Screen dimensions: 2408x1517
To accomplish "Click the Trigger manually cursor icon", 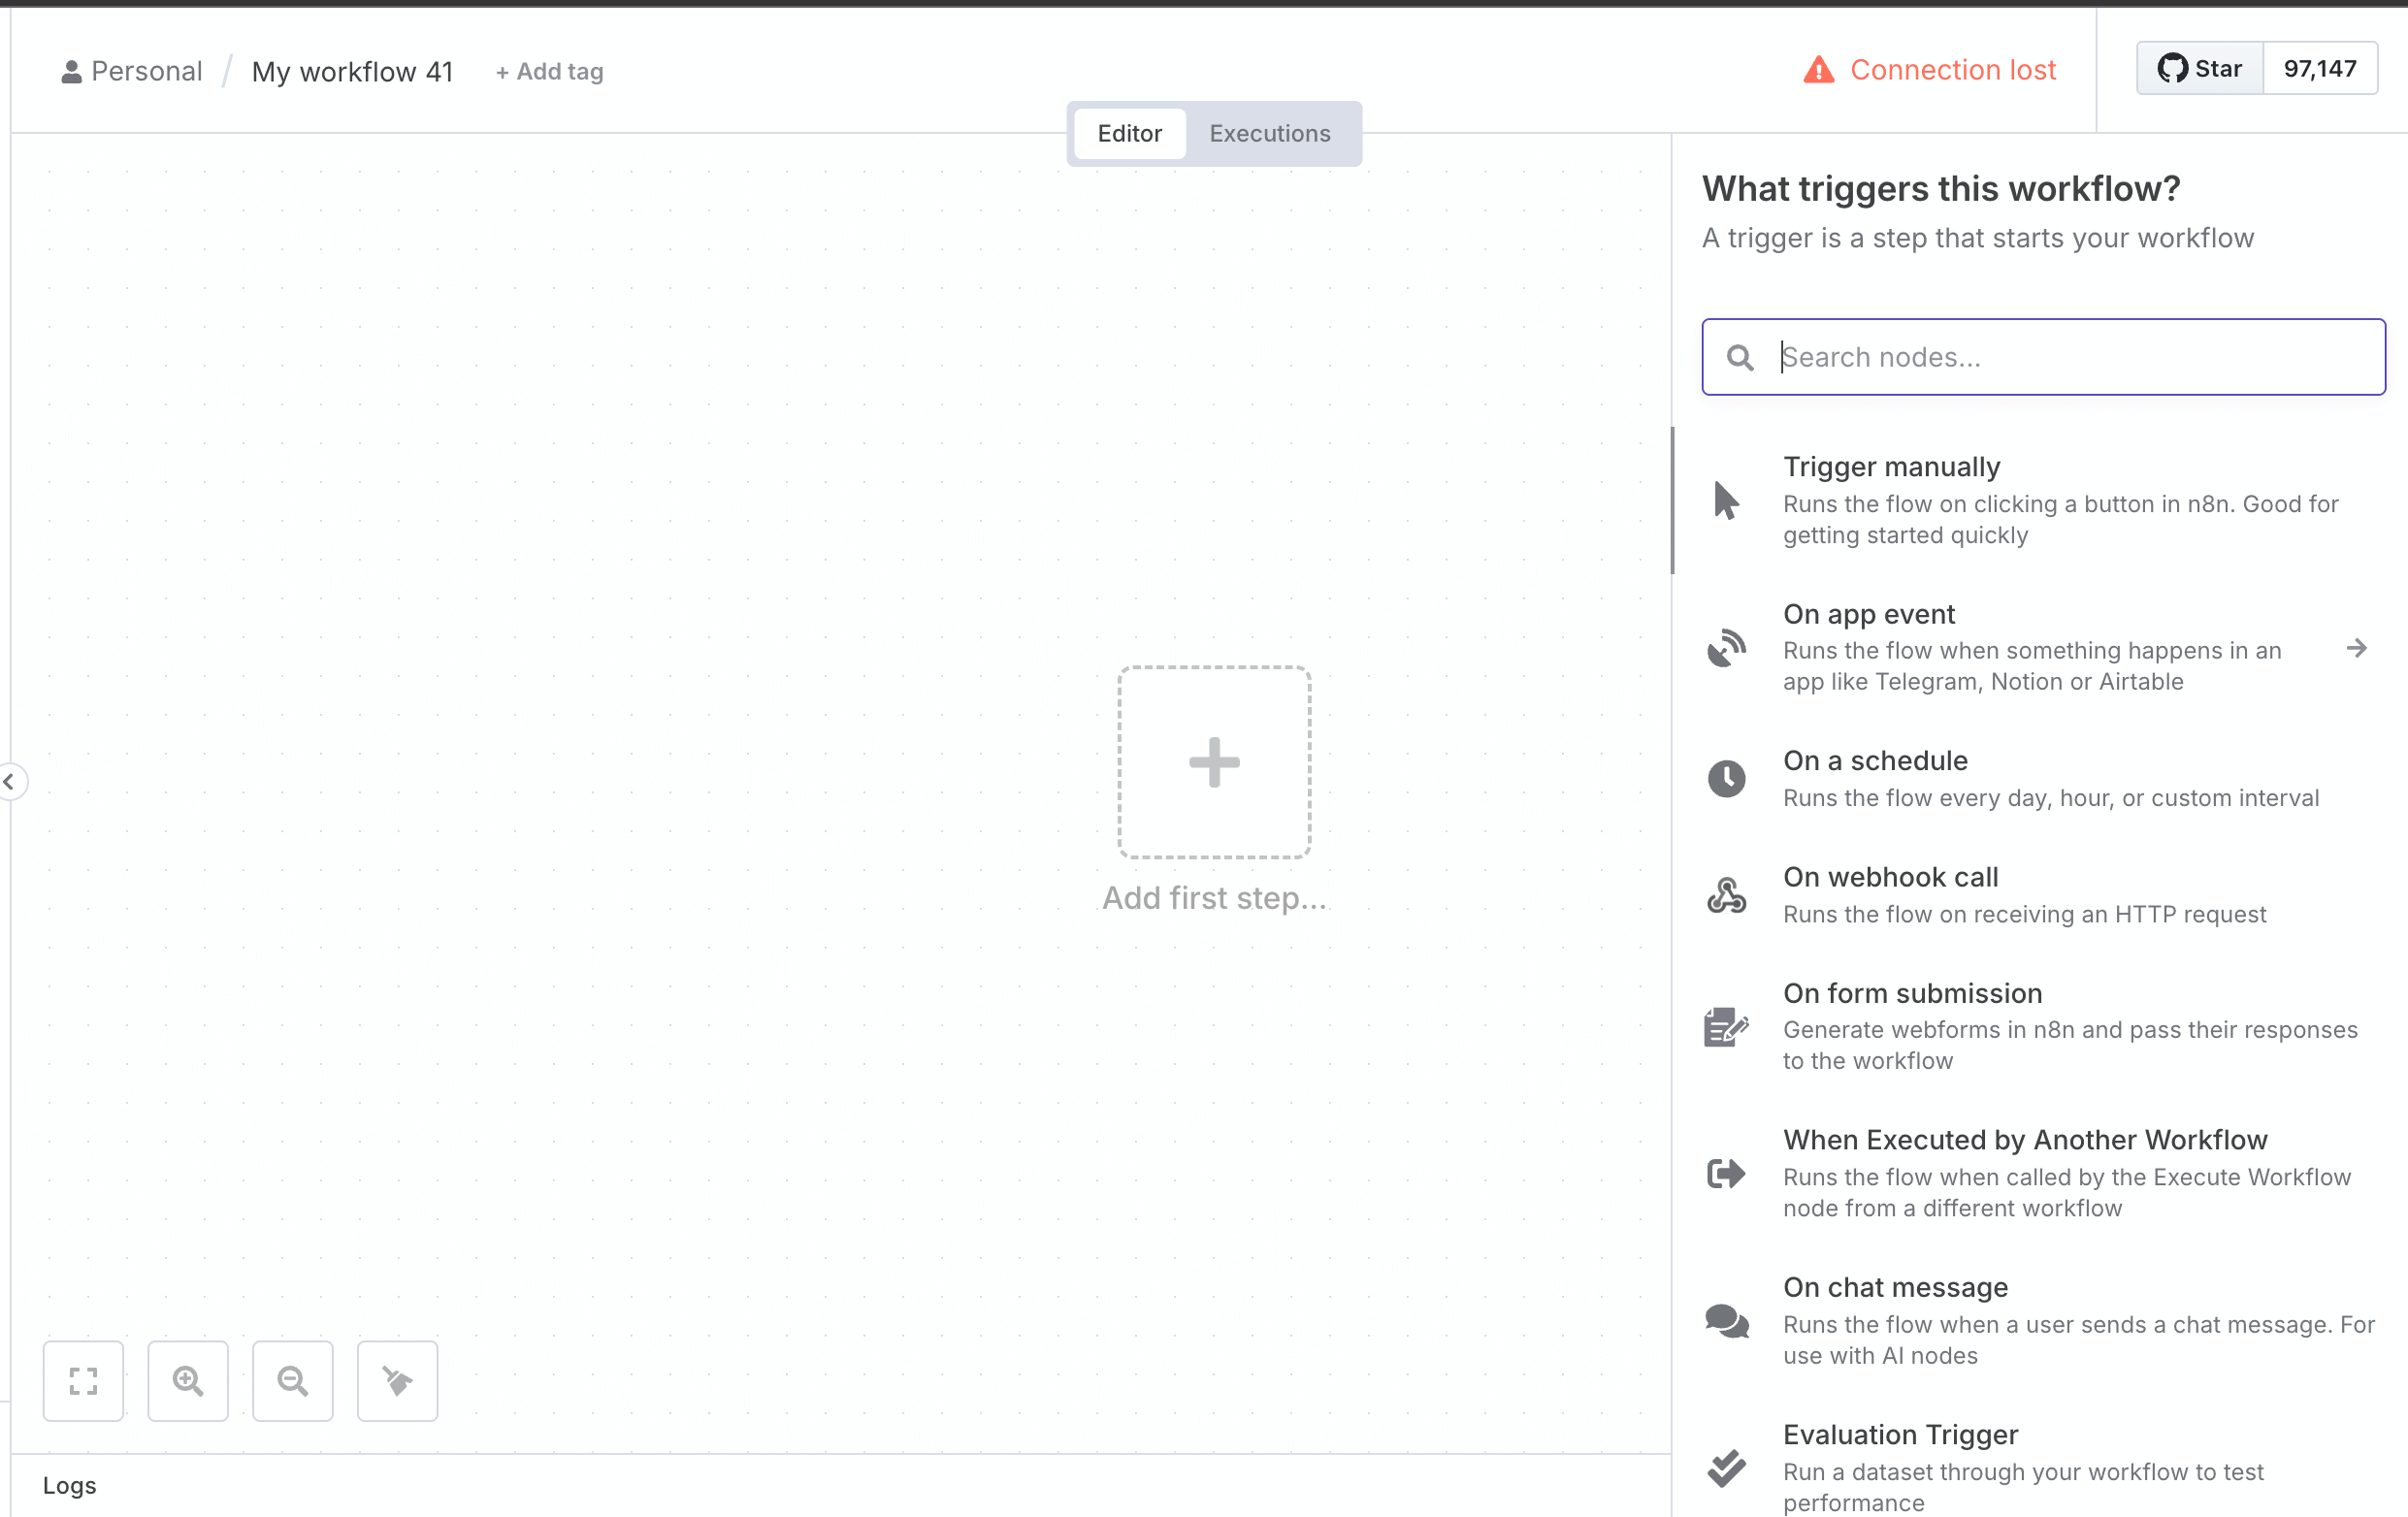I will [1726, 500].
